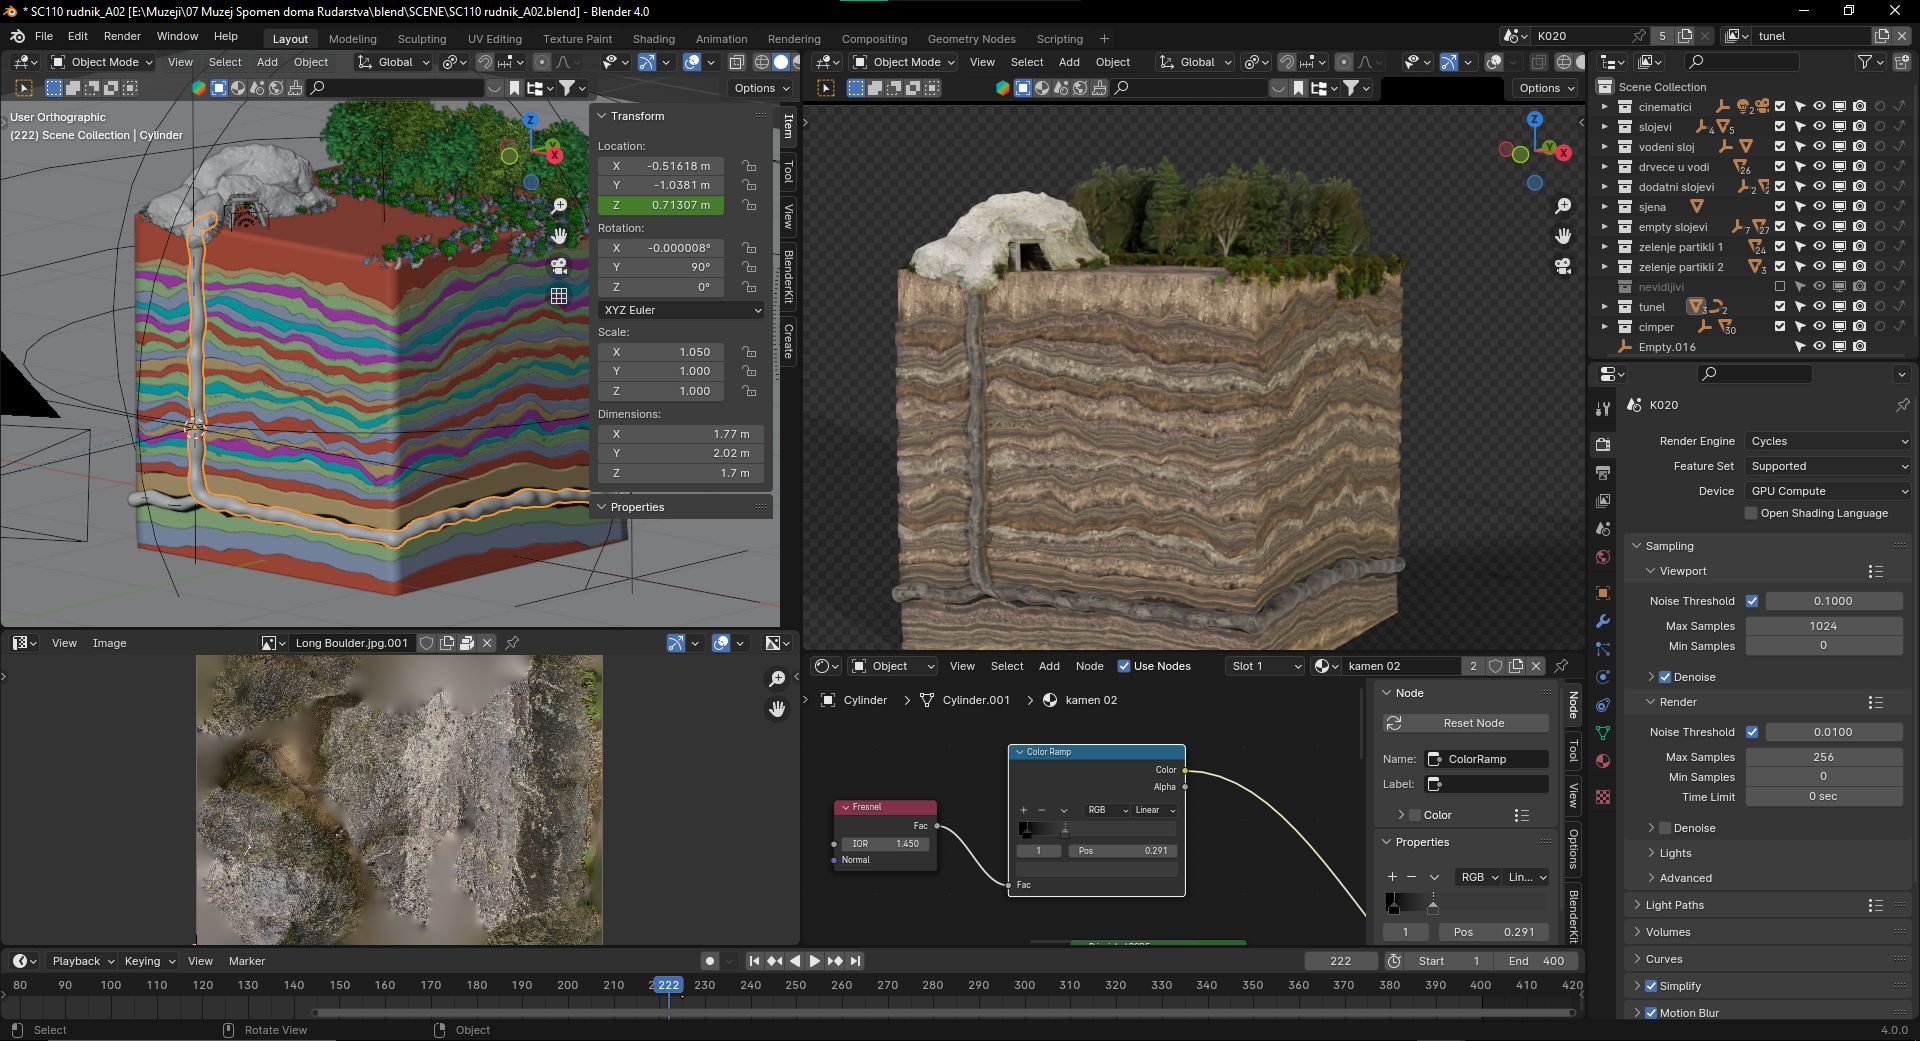The height and width of the screenshot is (1041, 1920).
Task: Enable Open Shading Language checkbox
Action: [x=1751, y=513]
